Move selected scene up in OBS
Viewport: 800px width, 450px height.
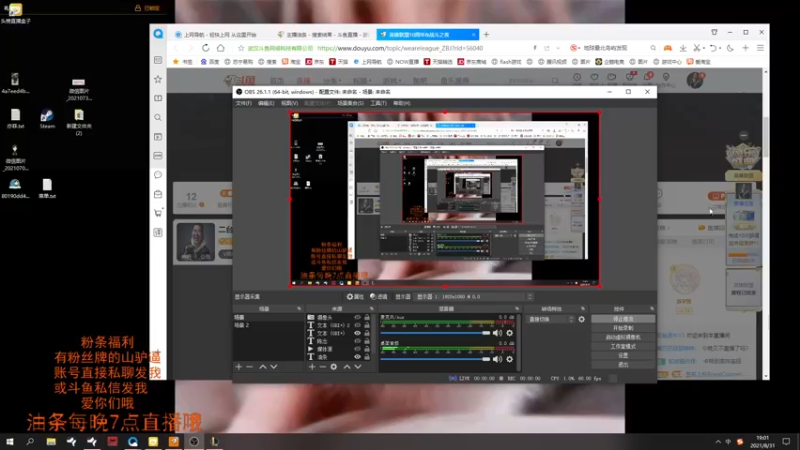click(x=263, y=367)
